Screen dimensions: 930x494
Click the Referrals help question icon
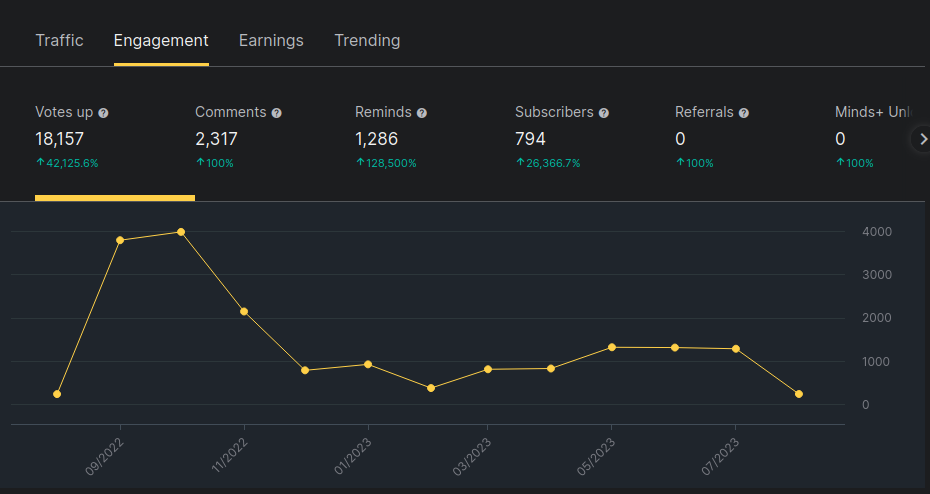(744, 113)
